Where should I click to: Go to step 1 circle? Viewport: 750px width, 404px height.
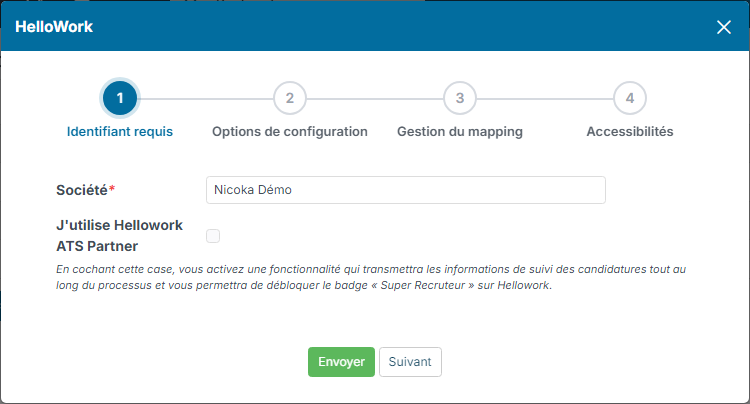tap(120, 98)
